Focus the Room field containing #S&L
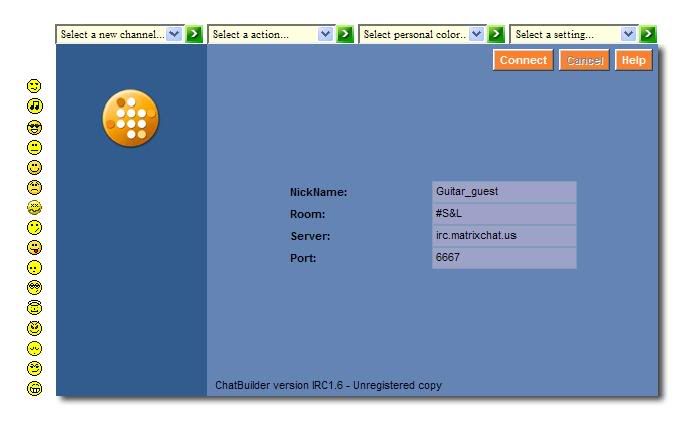This screenshot has height=425, width=685. point(504,214)
